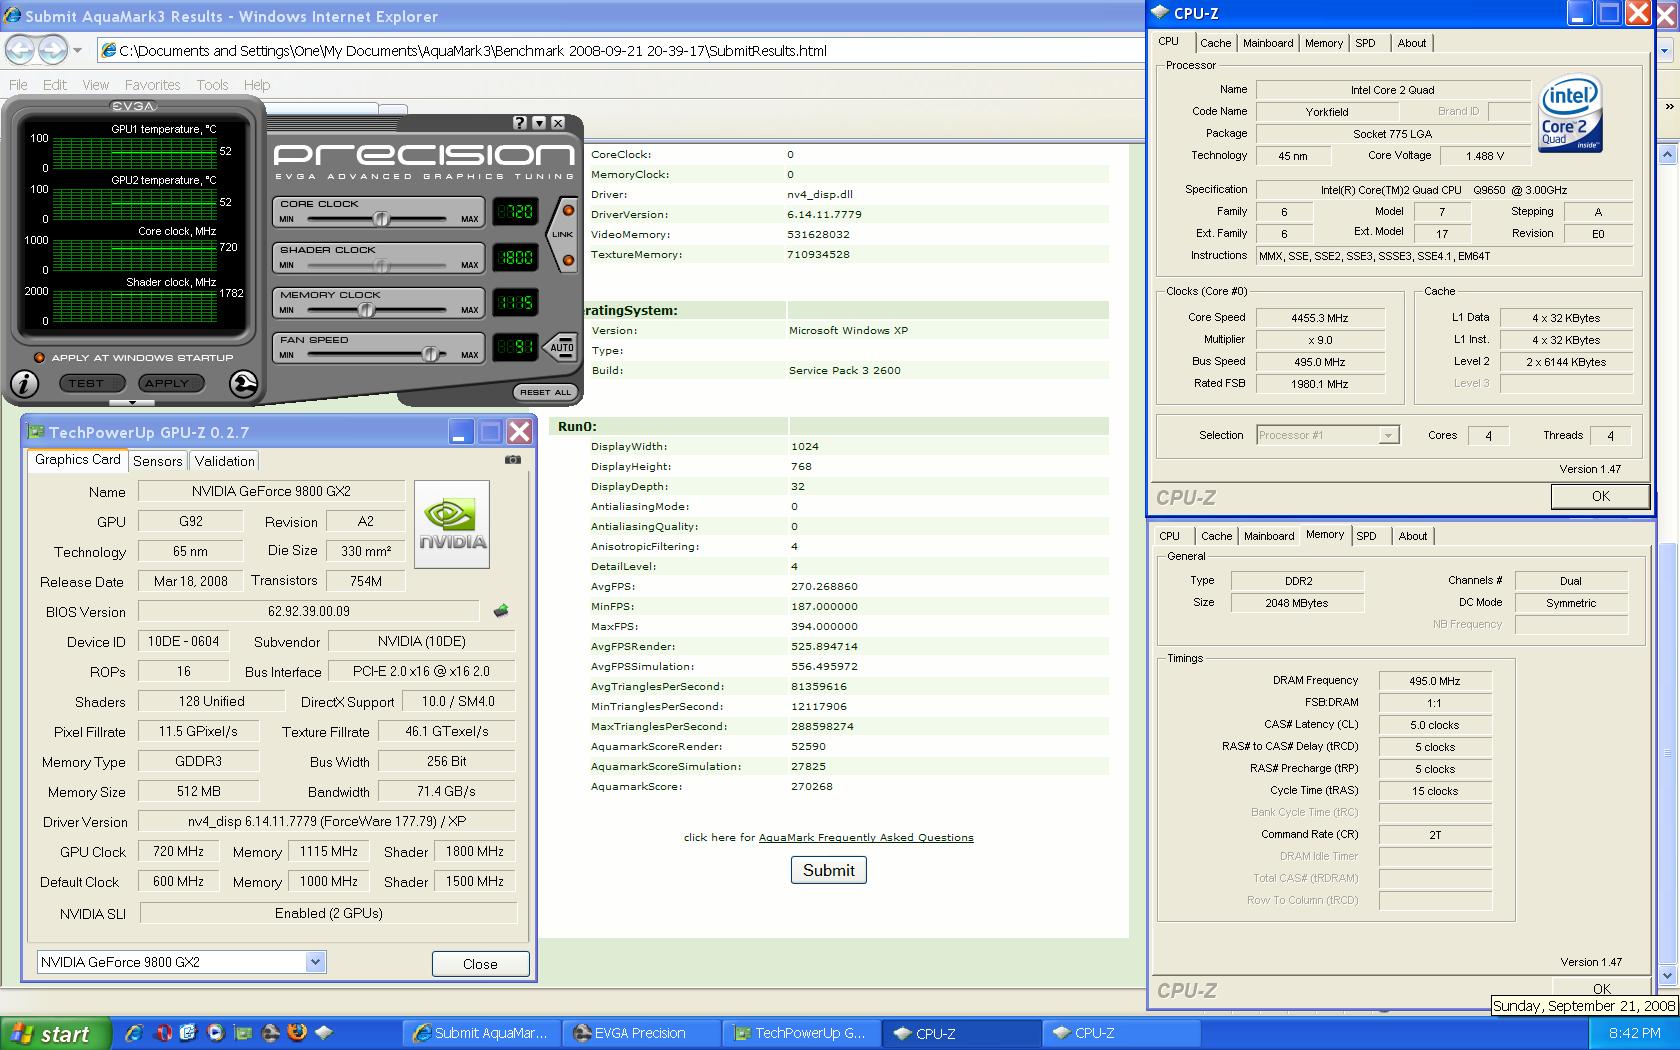
Task: Switch to TechPowerUp GPU-Z taskbar button
Action: coord(802,1033)
